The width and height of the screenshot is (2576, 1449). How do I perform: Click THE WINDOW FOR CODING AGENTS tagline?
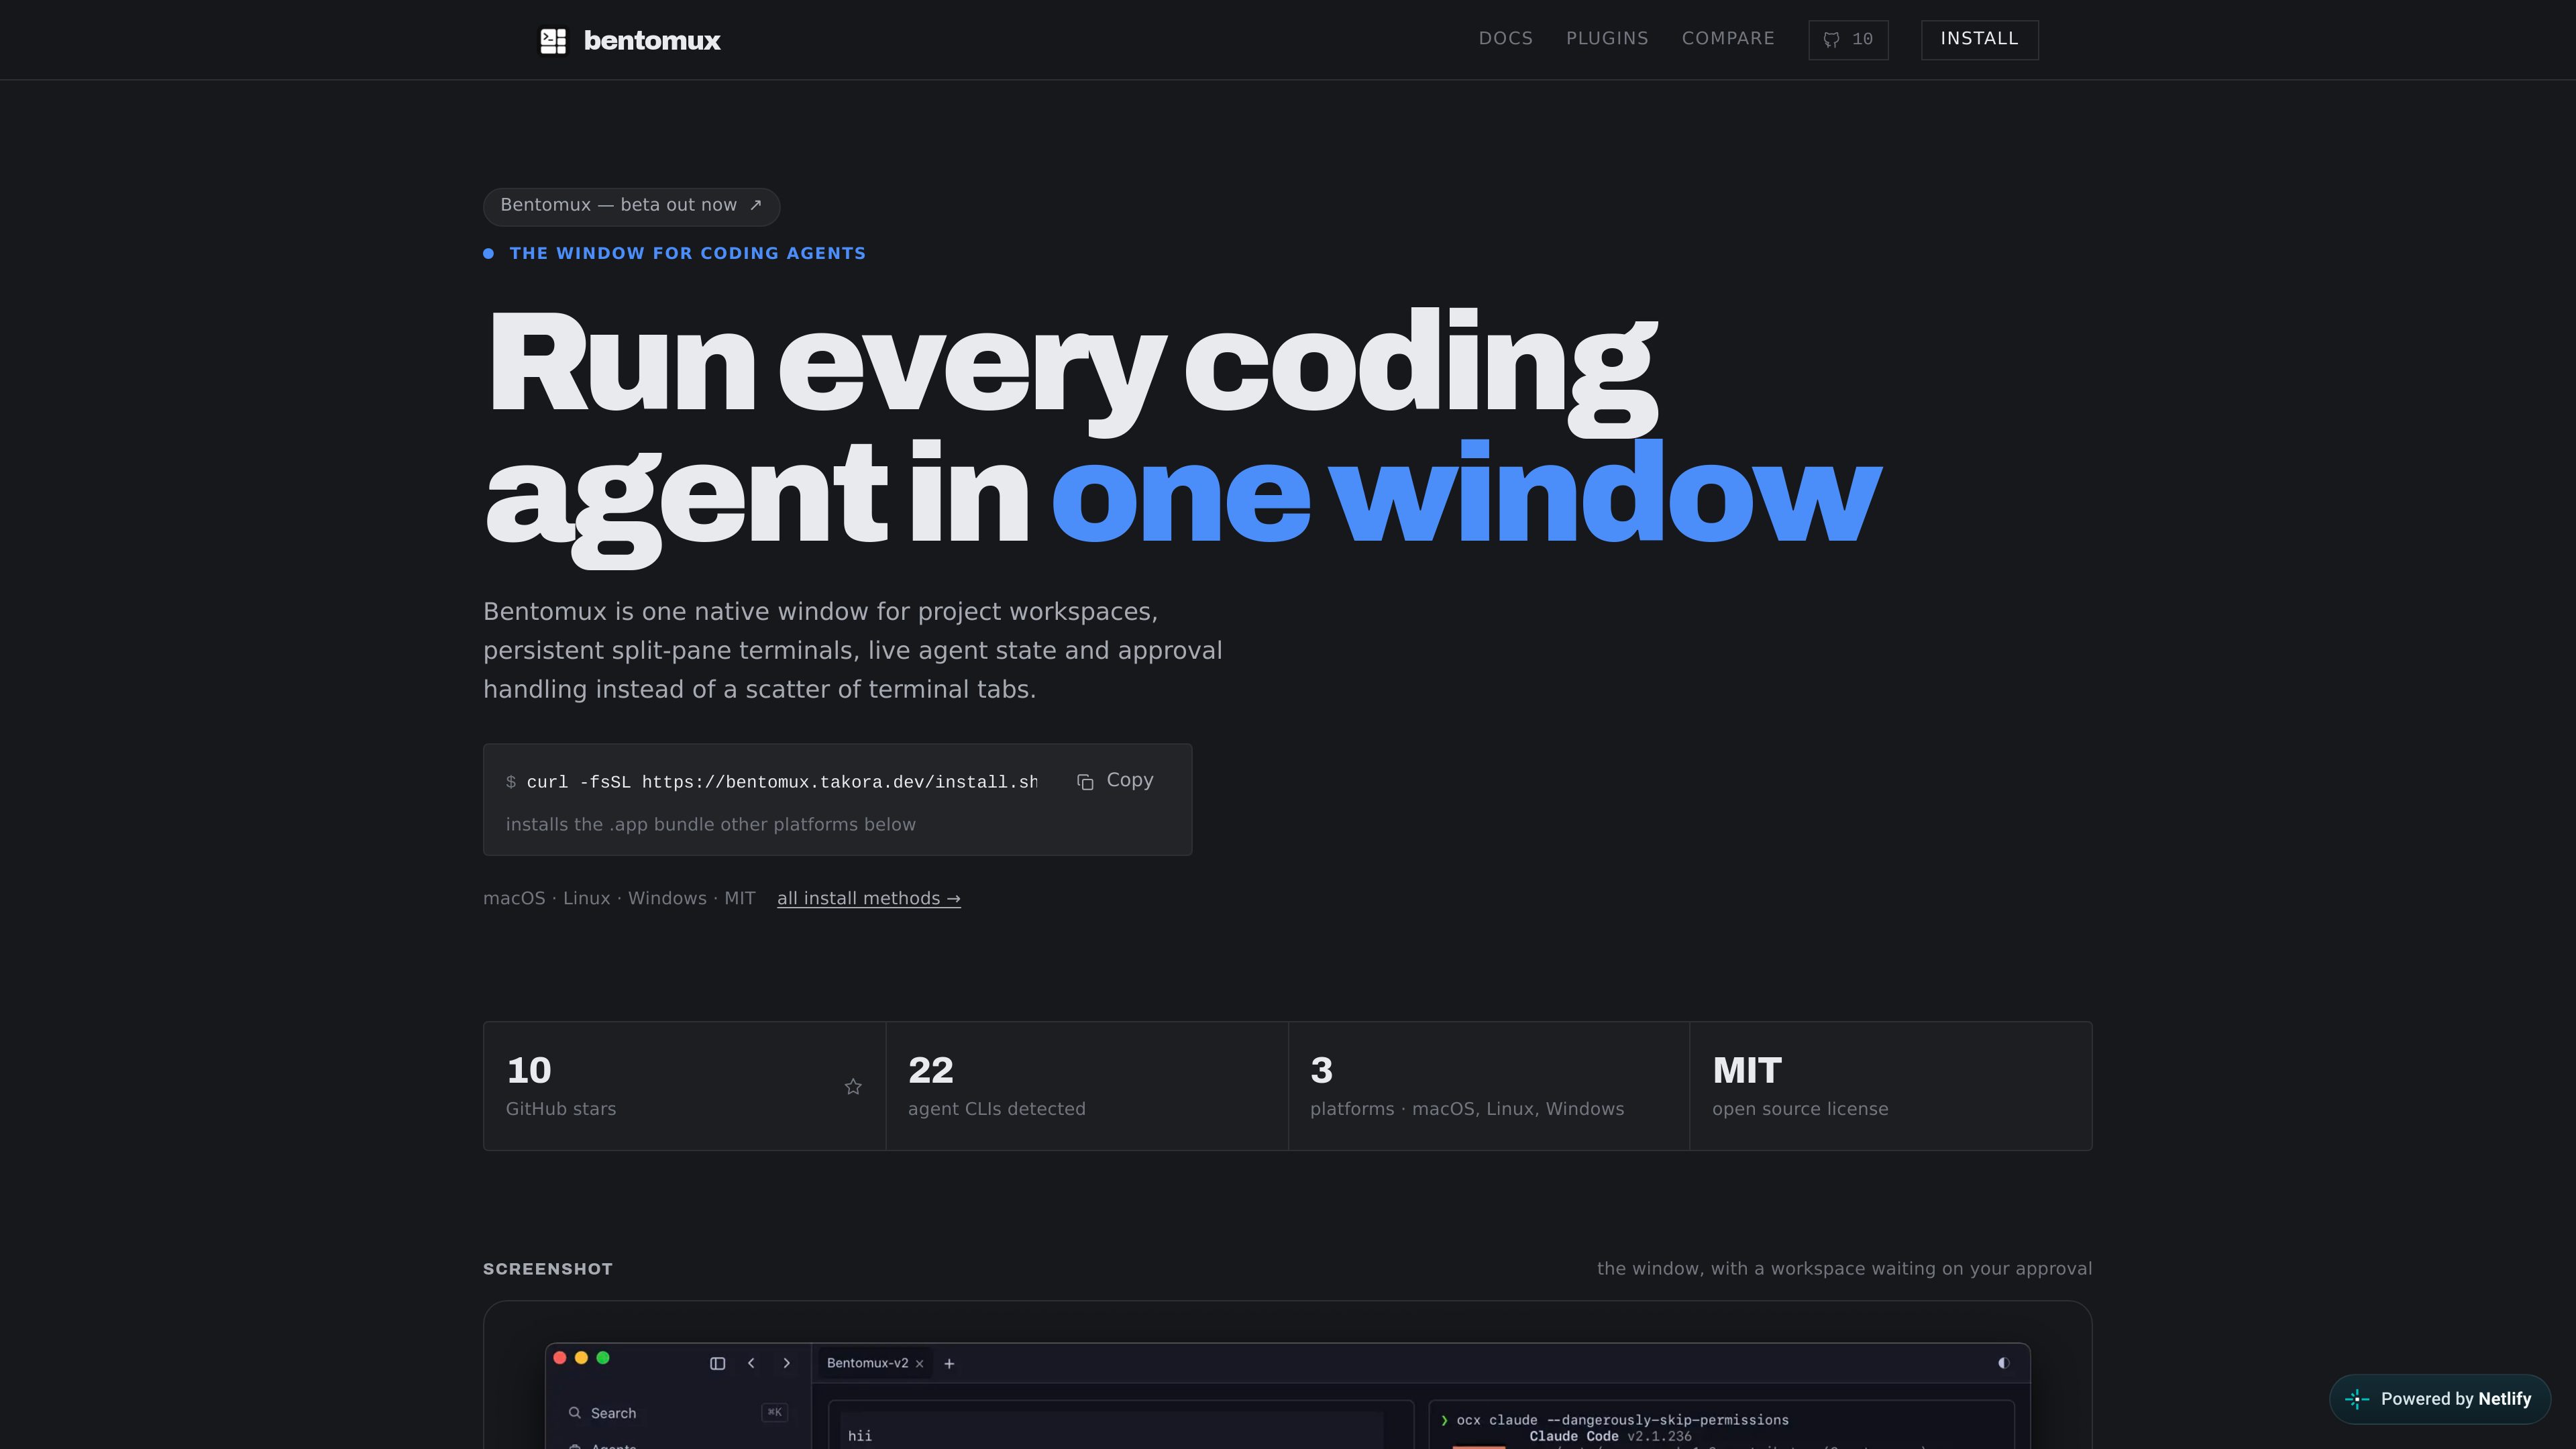687,253
